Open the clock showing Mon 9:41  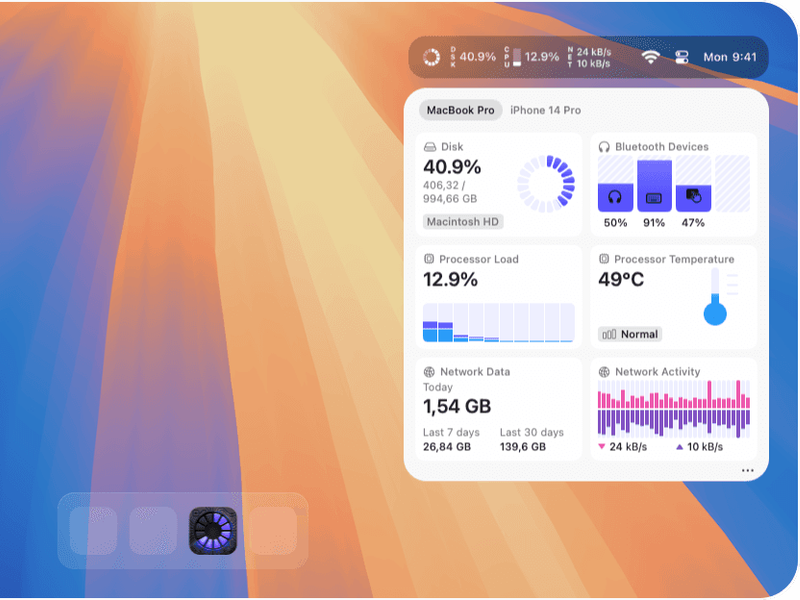point(729,57)
